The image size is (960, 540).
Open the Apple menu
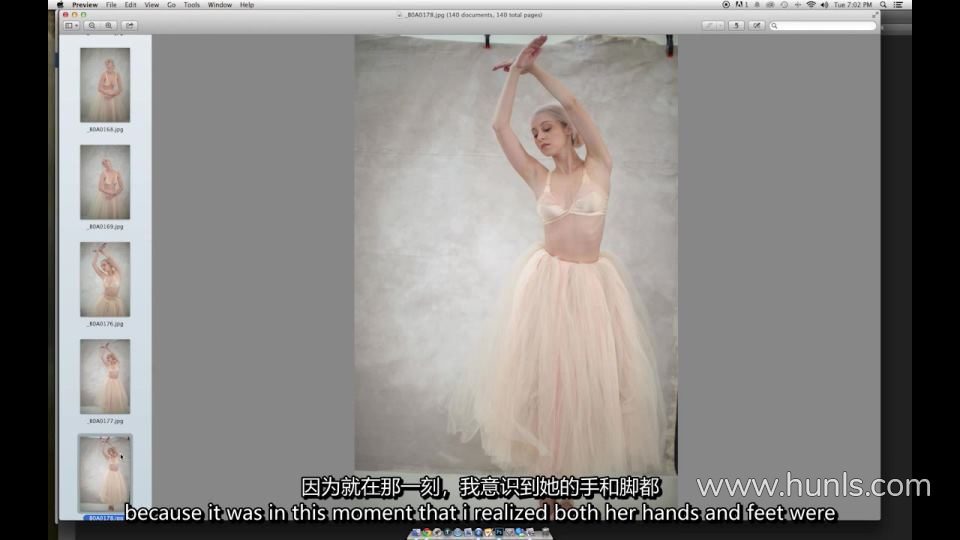click(60, 4)
